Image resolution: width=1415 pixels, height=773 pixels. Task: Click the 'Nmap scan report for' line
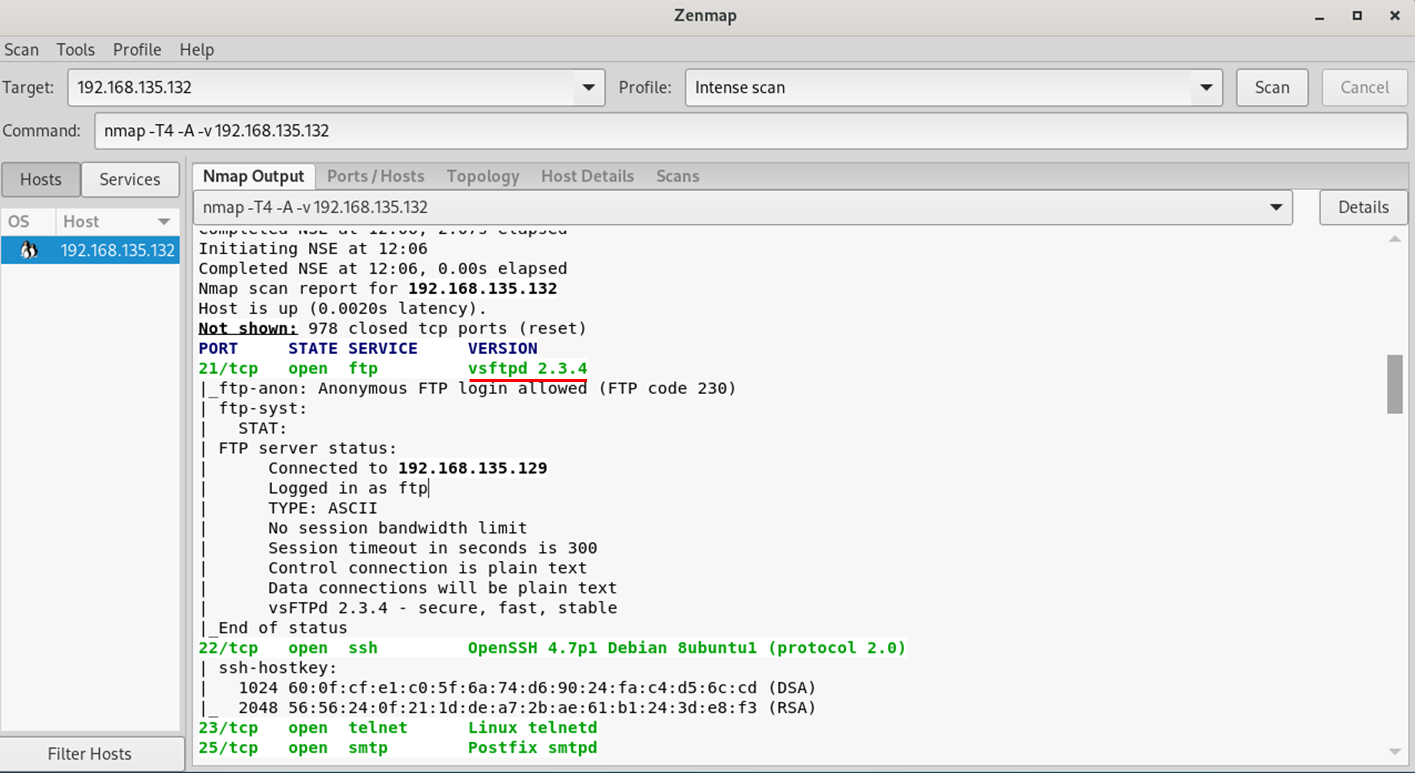(377, 288)
